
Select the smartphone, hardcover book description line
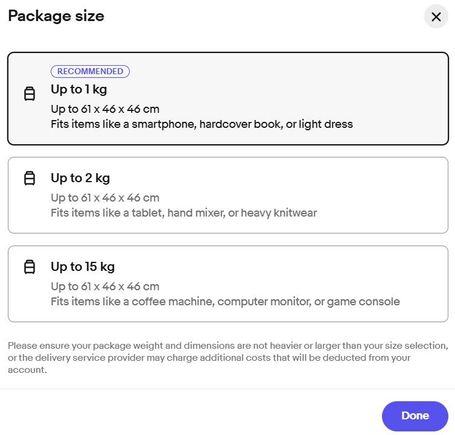pos(202,124)
